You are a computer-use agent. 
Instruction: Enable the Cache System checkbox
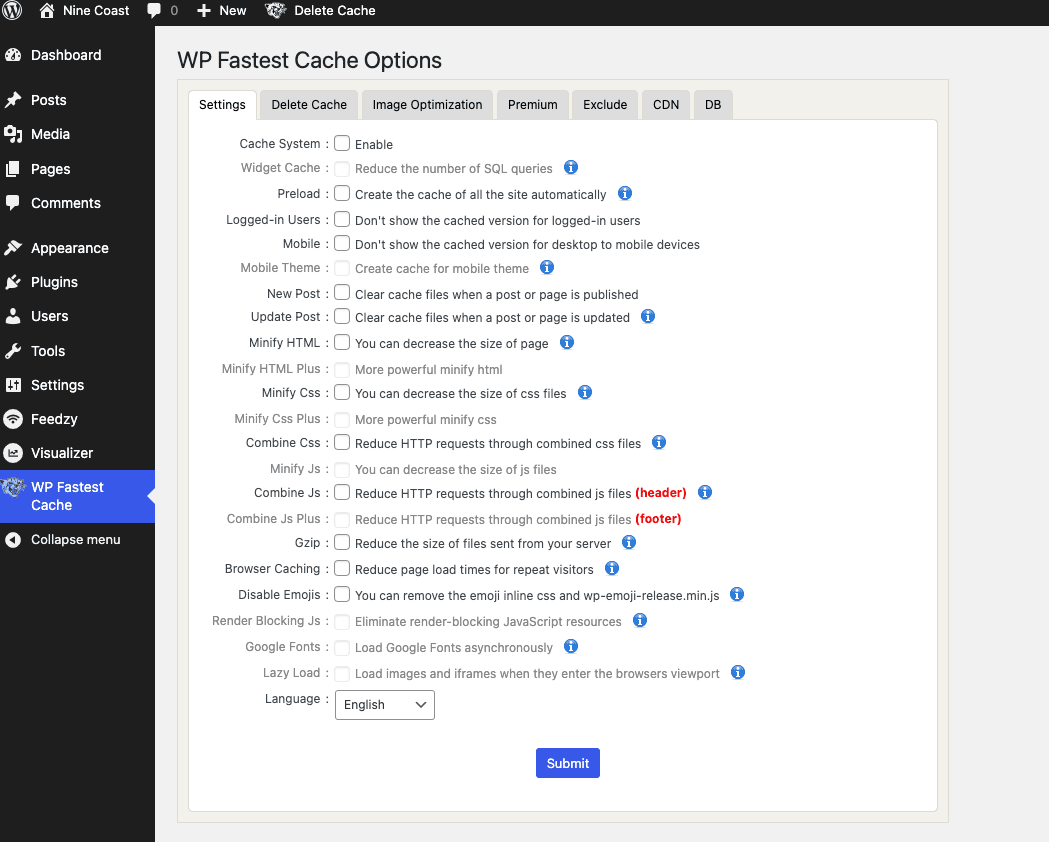(x=342, y=144)
